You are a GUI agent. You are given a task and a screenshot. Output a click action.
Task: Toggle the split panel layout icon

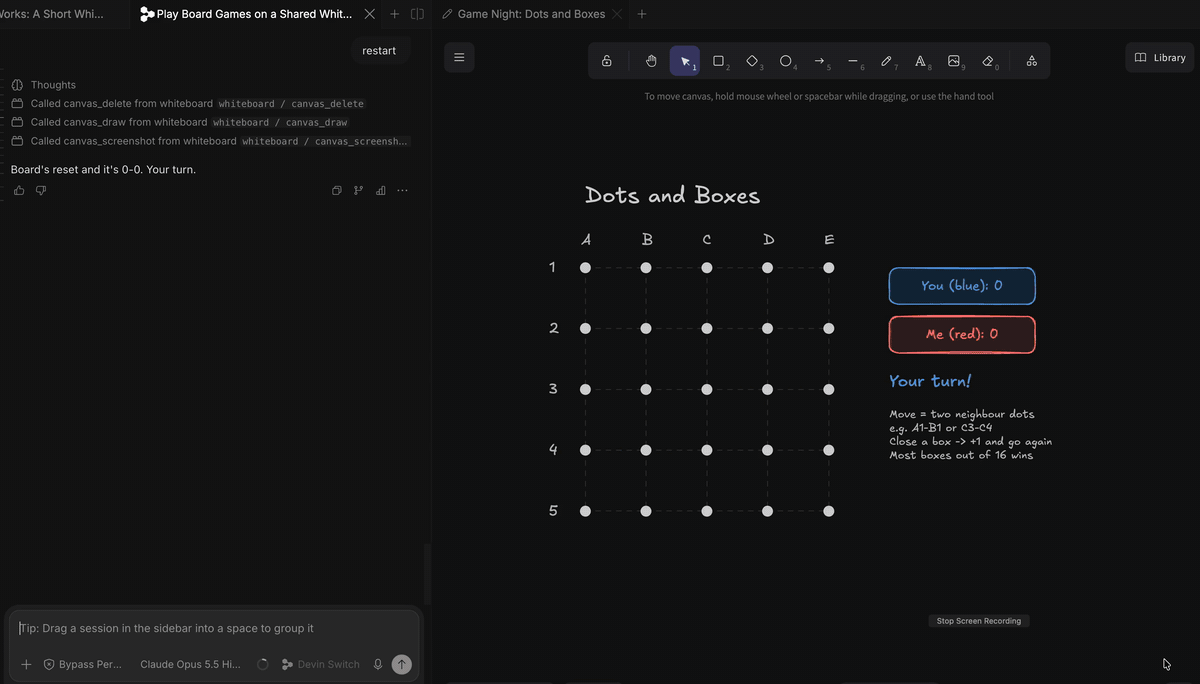point(418,14)
